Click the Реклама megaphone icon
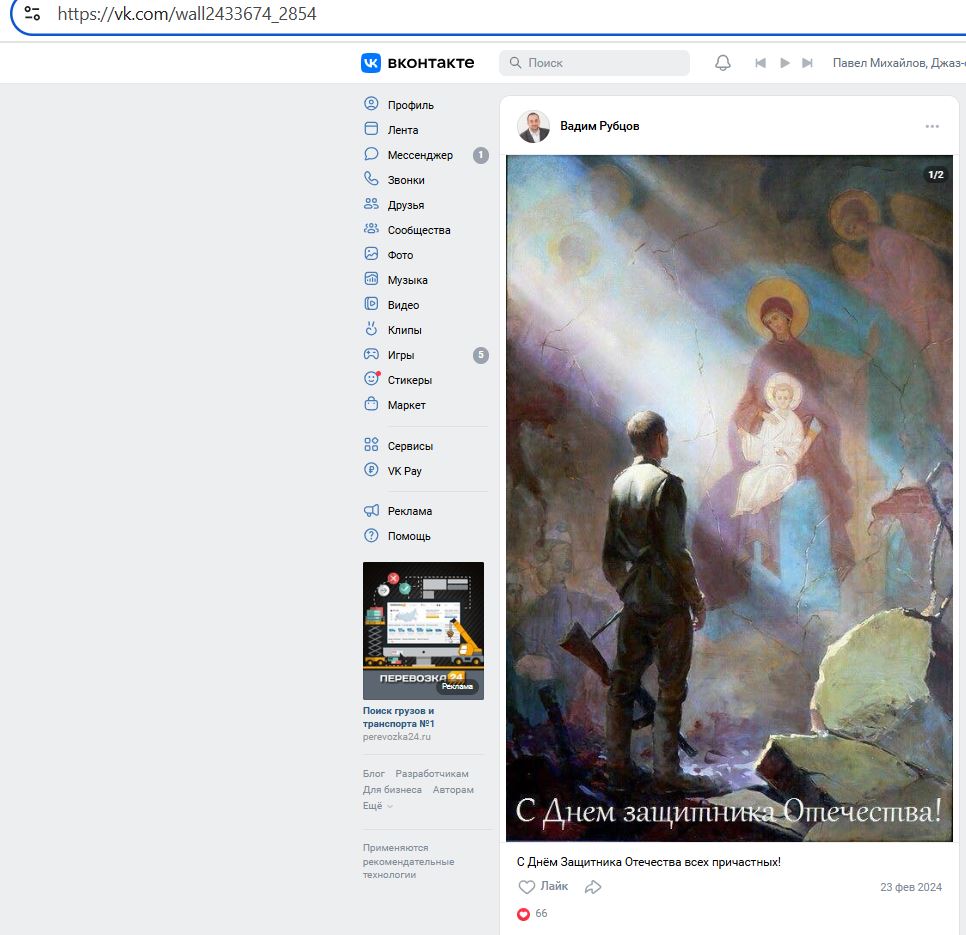This screenshot has height=935, width=966. [x=371, y=510]
